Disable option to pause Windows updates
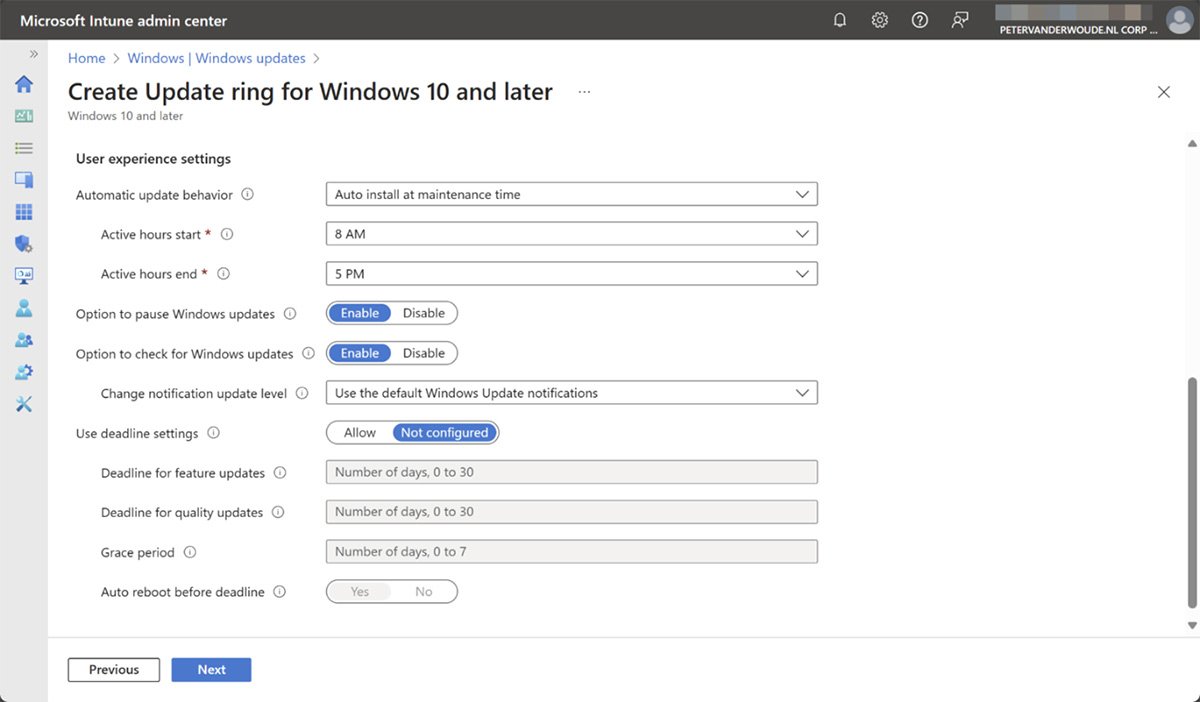Image resolution: width=1200 pixels, height=702 pixels. [x=424, y=313]
